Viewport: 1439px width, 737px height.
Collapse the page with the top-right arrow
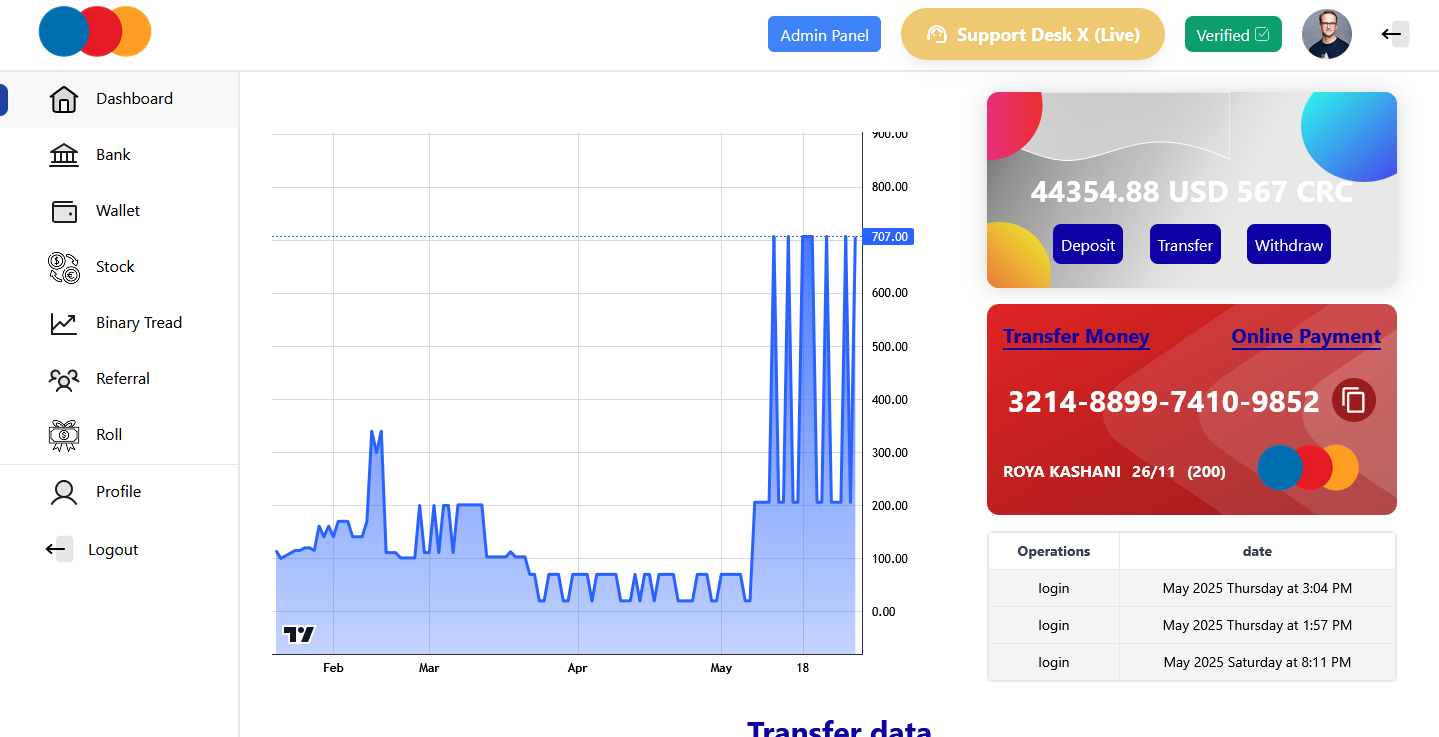point(1393,33)
